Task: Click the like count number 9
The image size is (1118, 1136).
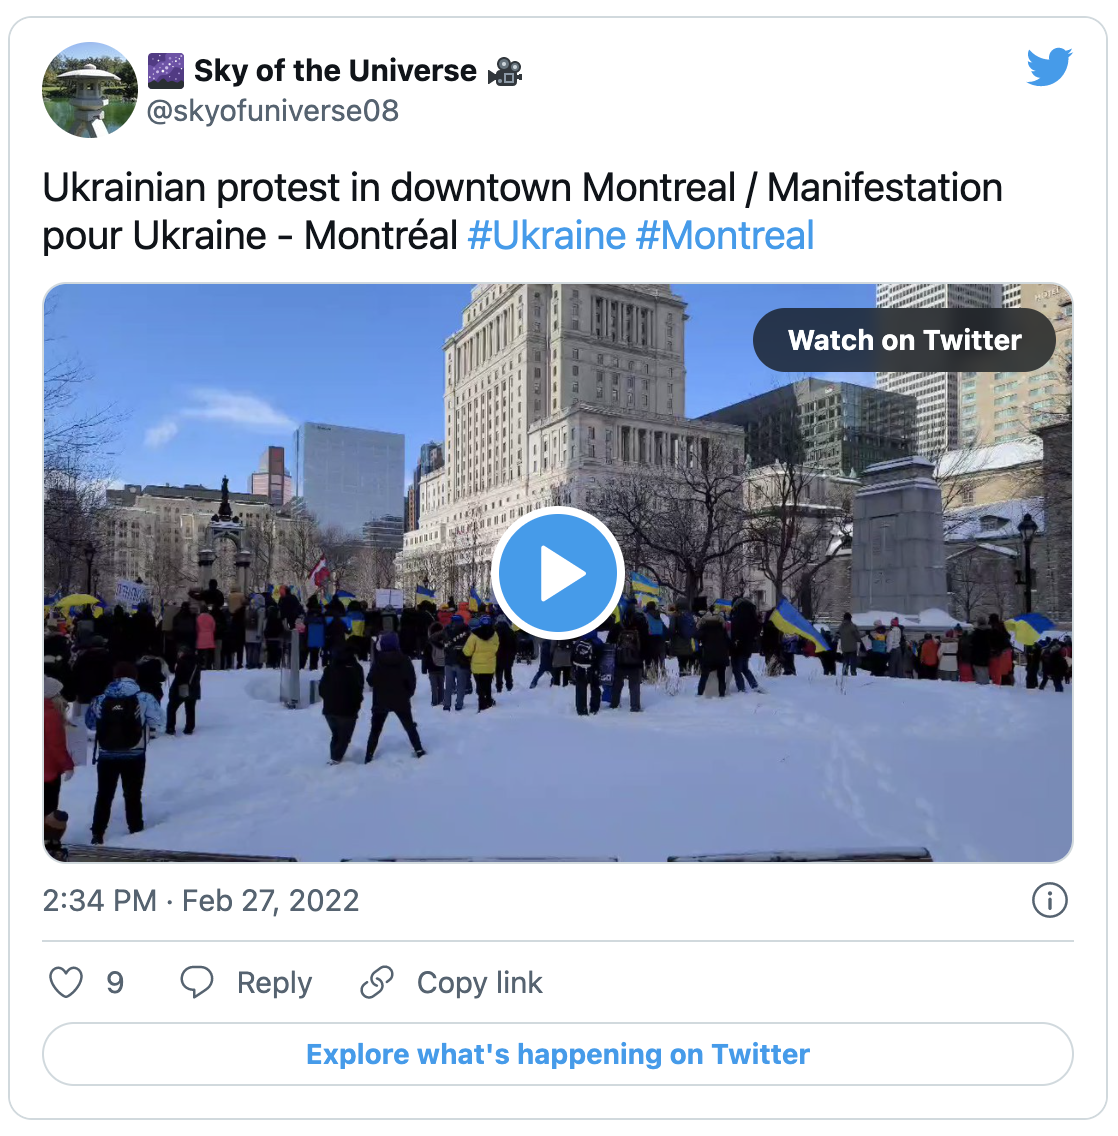Action: coord(115,983)
